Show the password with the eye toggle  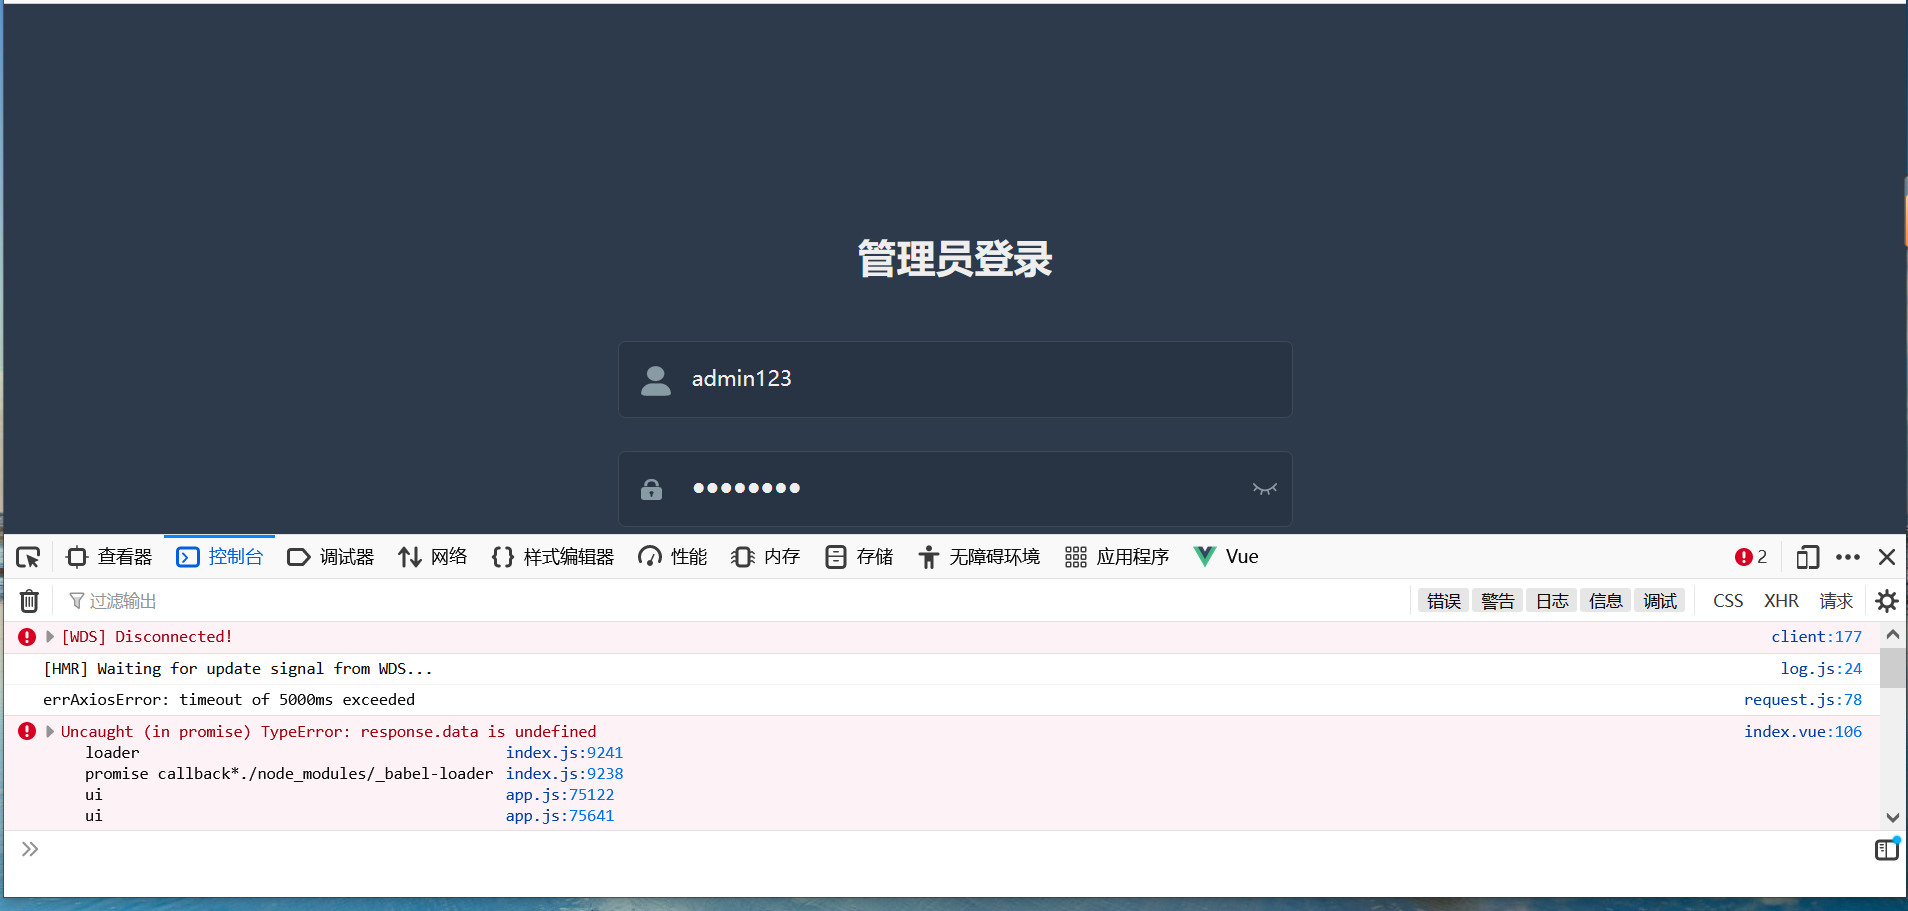tap(1265, 489)
